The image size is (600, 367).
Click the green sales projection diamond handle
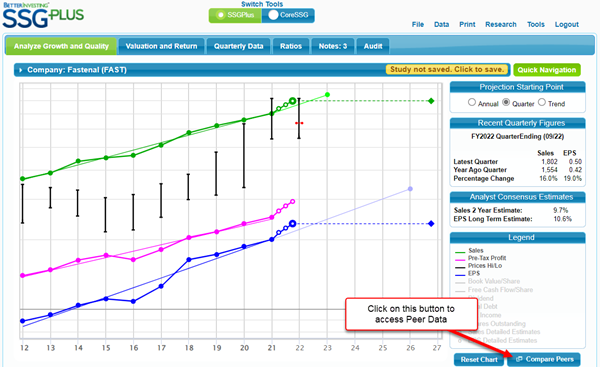(x=431, y=101)
